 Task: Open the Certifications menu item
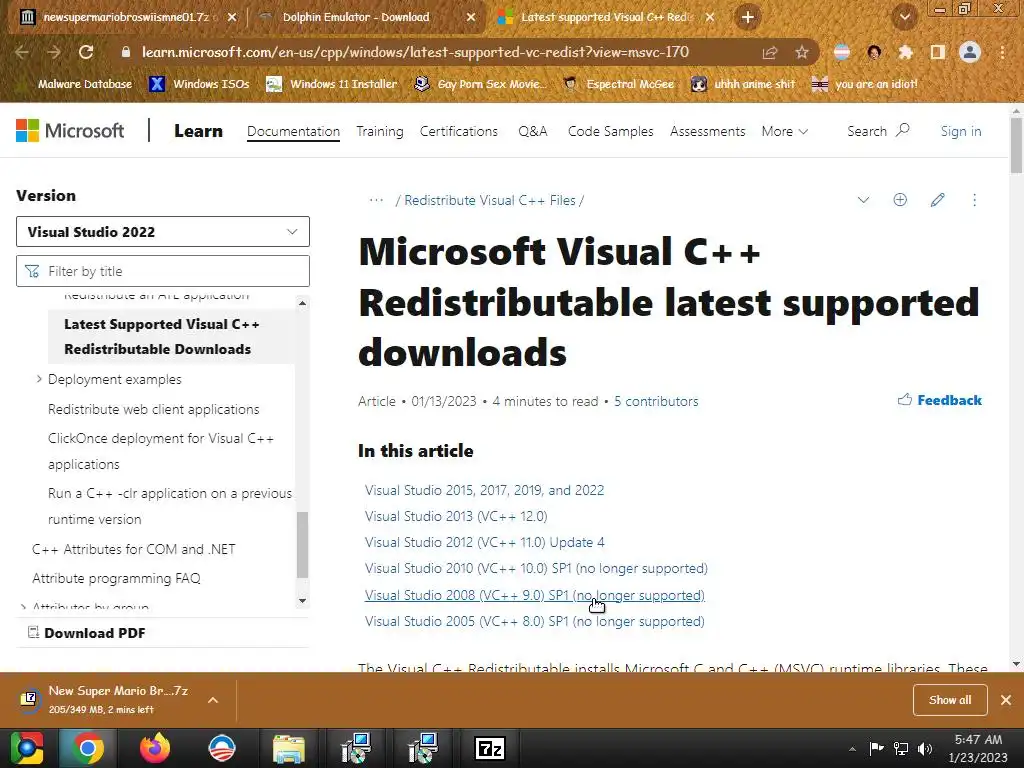[458, 131]
